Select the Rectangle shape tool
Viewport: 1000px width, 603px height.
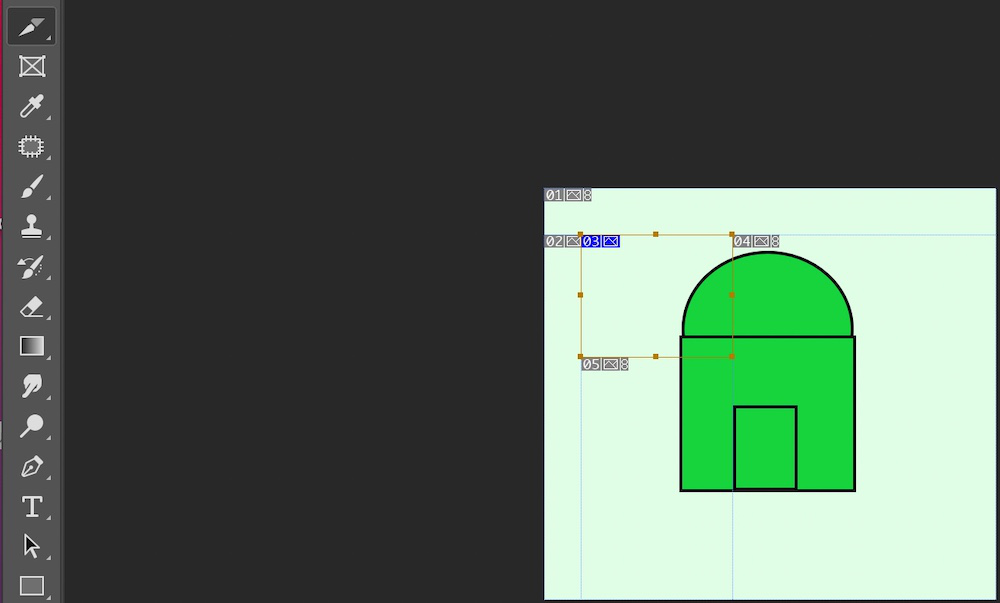[x=31, y=585]
